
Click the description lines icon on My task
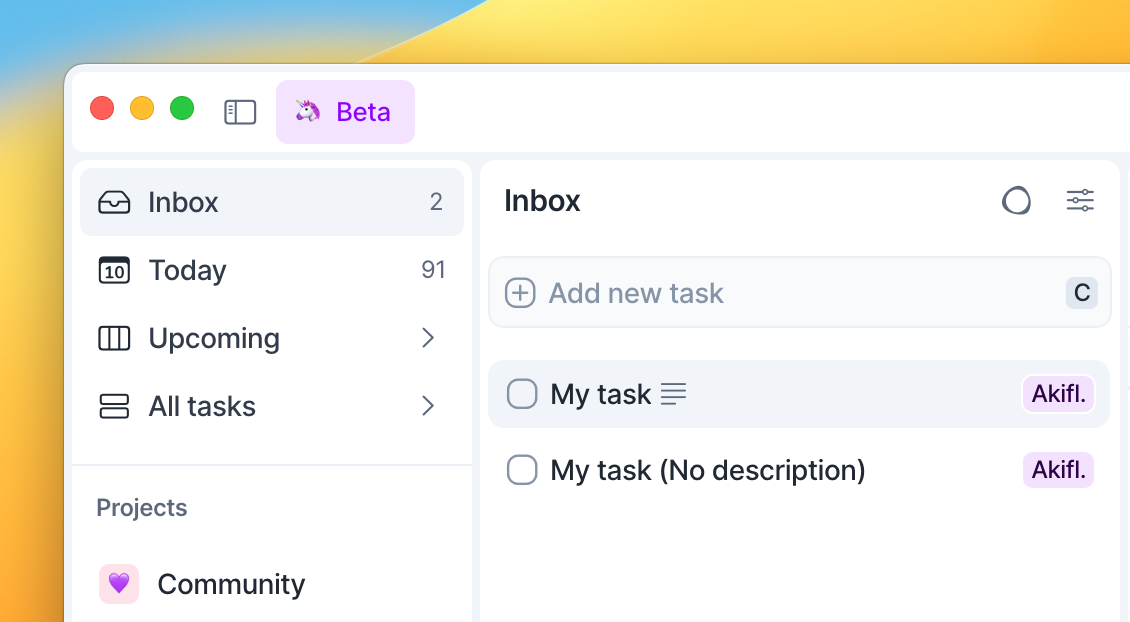[x=673, y=394]
